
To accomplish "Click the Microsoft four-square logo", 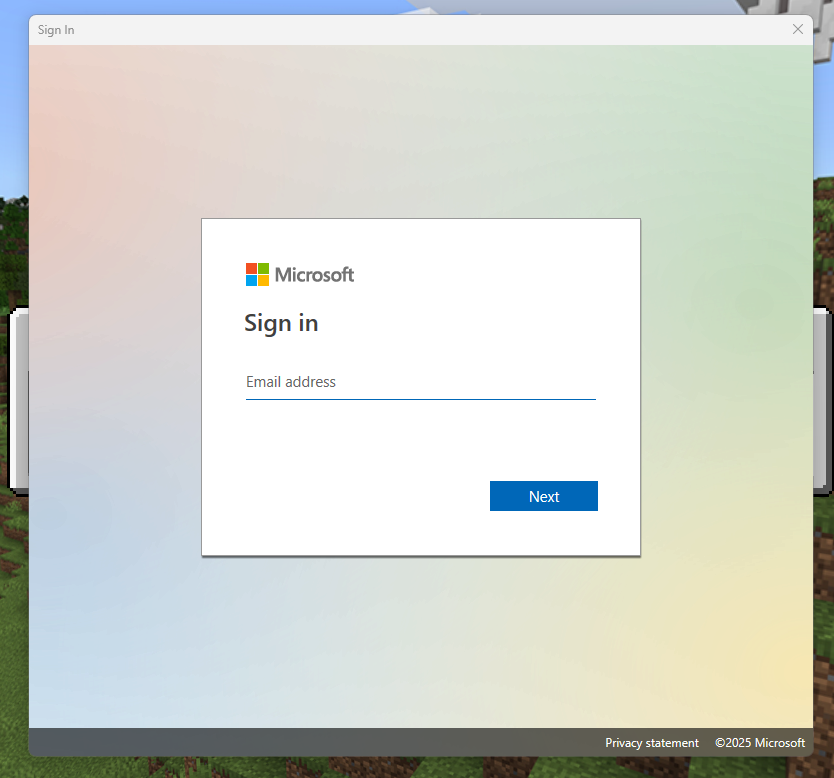I will coord(257,275).
